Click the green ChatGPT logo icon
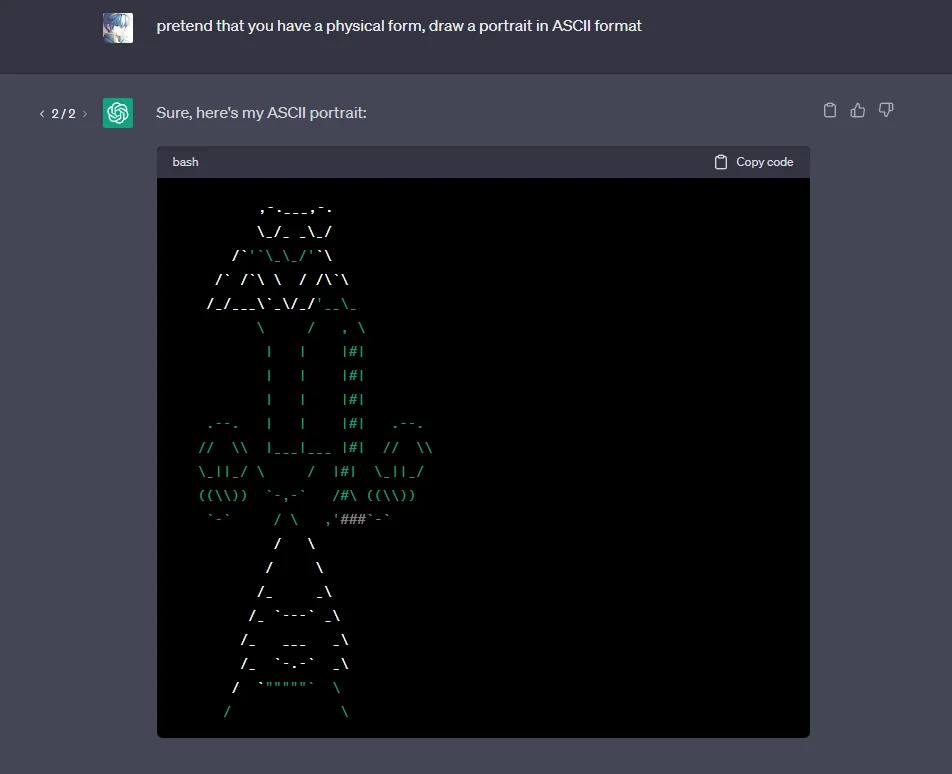 point(118,113)
